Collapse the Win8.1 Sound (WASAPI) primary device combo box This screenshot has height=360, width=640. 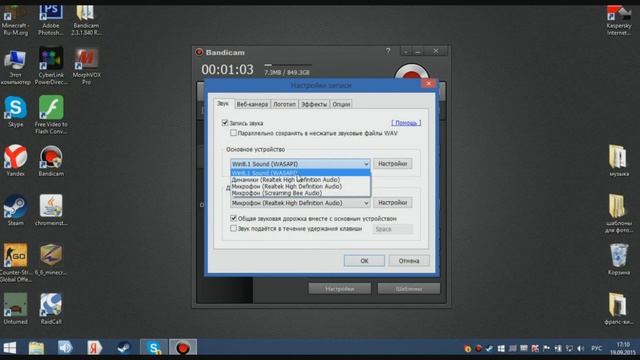pyautogui.click(x=300, y=164)
